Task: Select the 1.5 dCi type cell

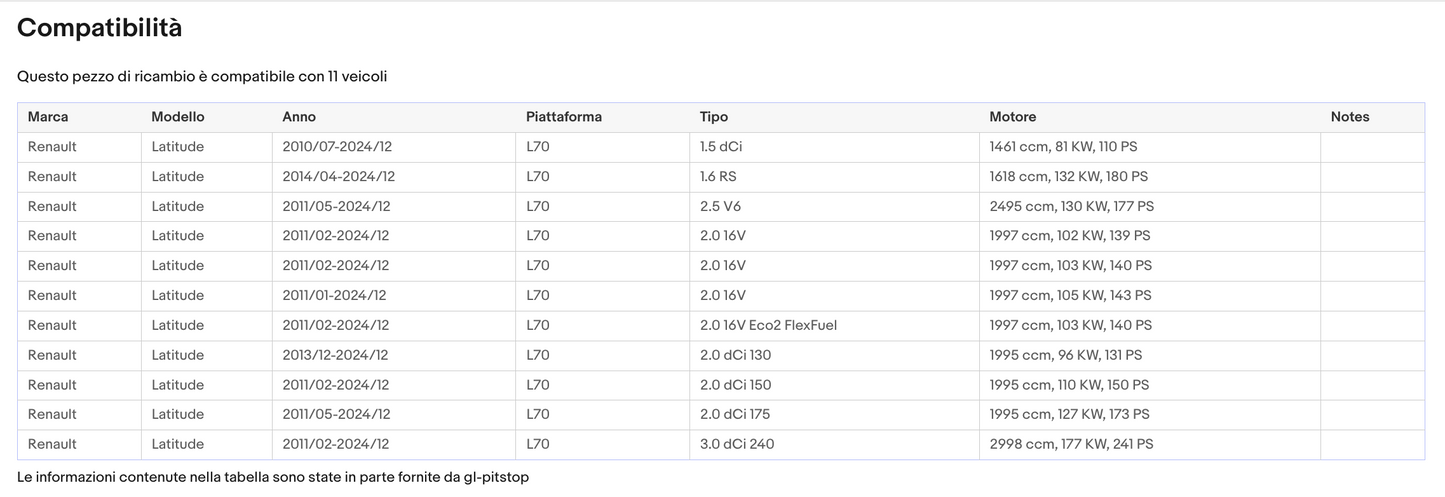Action: 721,147
